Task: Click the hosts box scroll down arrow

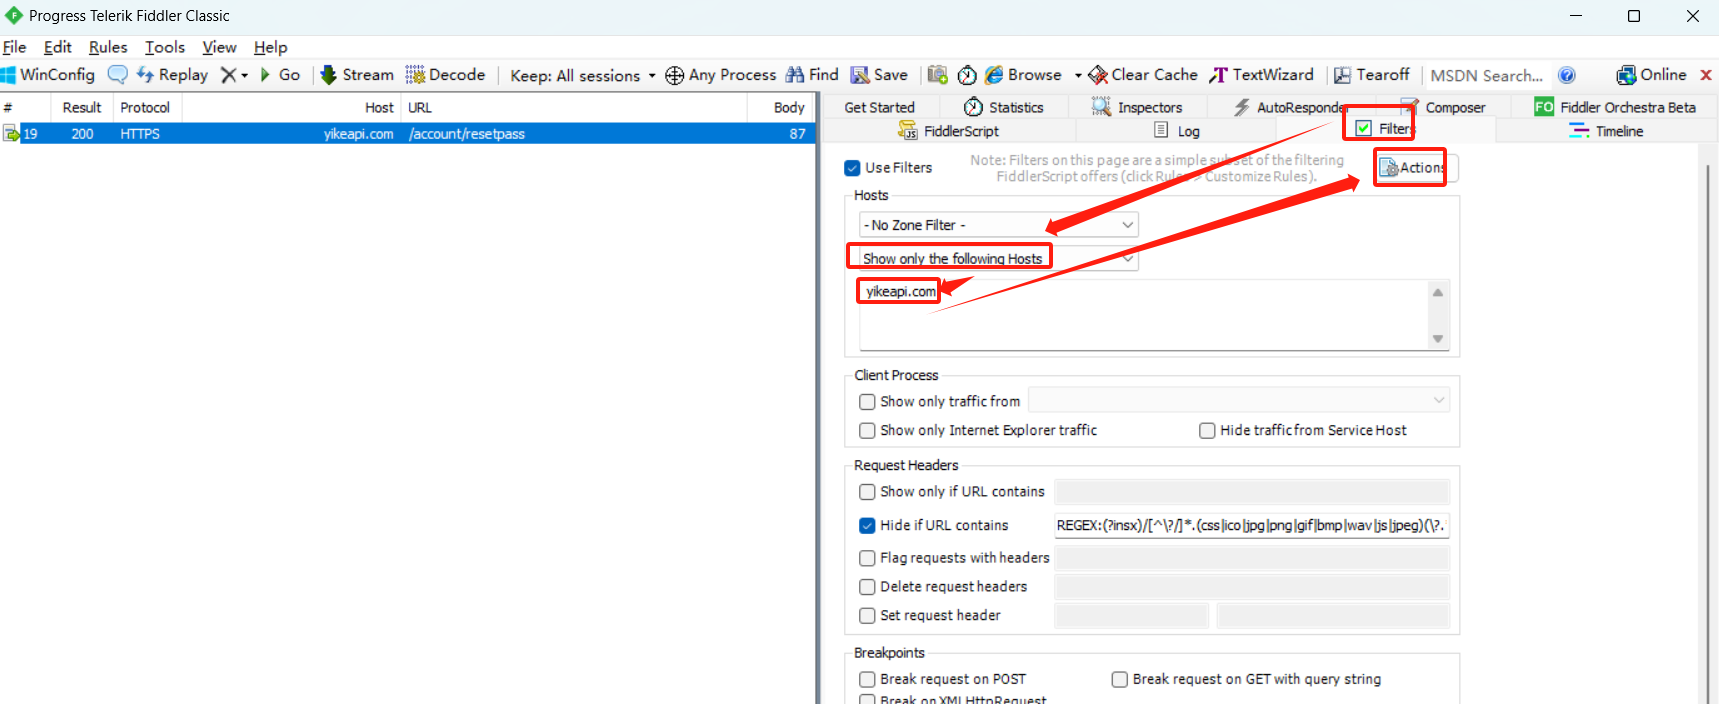Action: point(1438,339)
